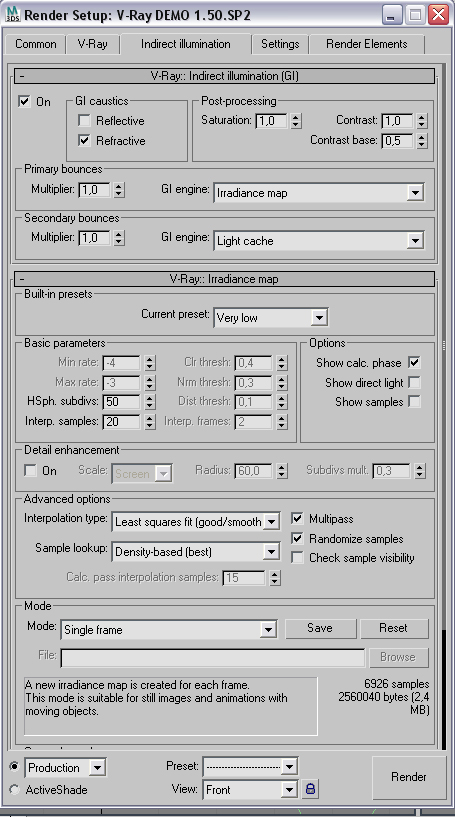
Task: Click the HSph. subdivs field
Action: [x=121, y=402]
